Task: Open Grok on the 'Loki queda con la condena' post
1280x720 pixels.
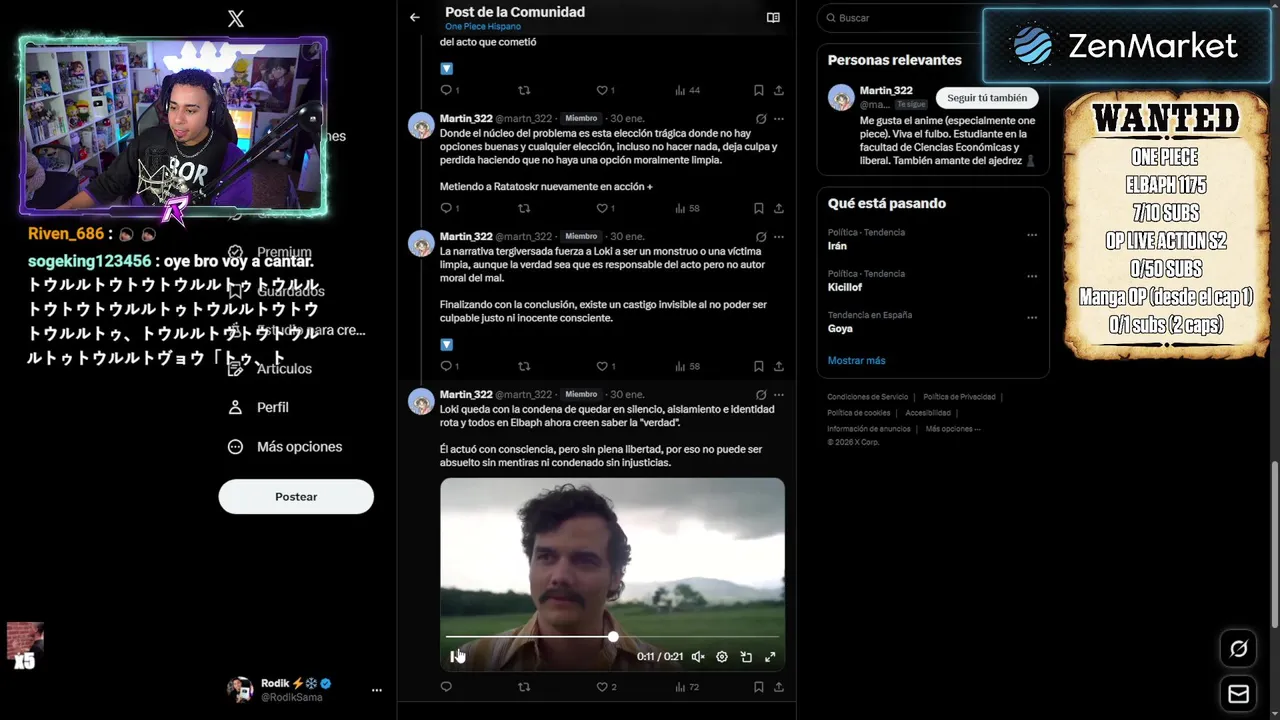Action: click(x=761, y=394)
